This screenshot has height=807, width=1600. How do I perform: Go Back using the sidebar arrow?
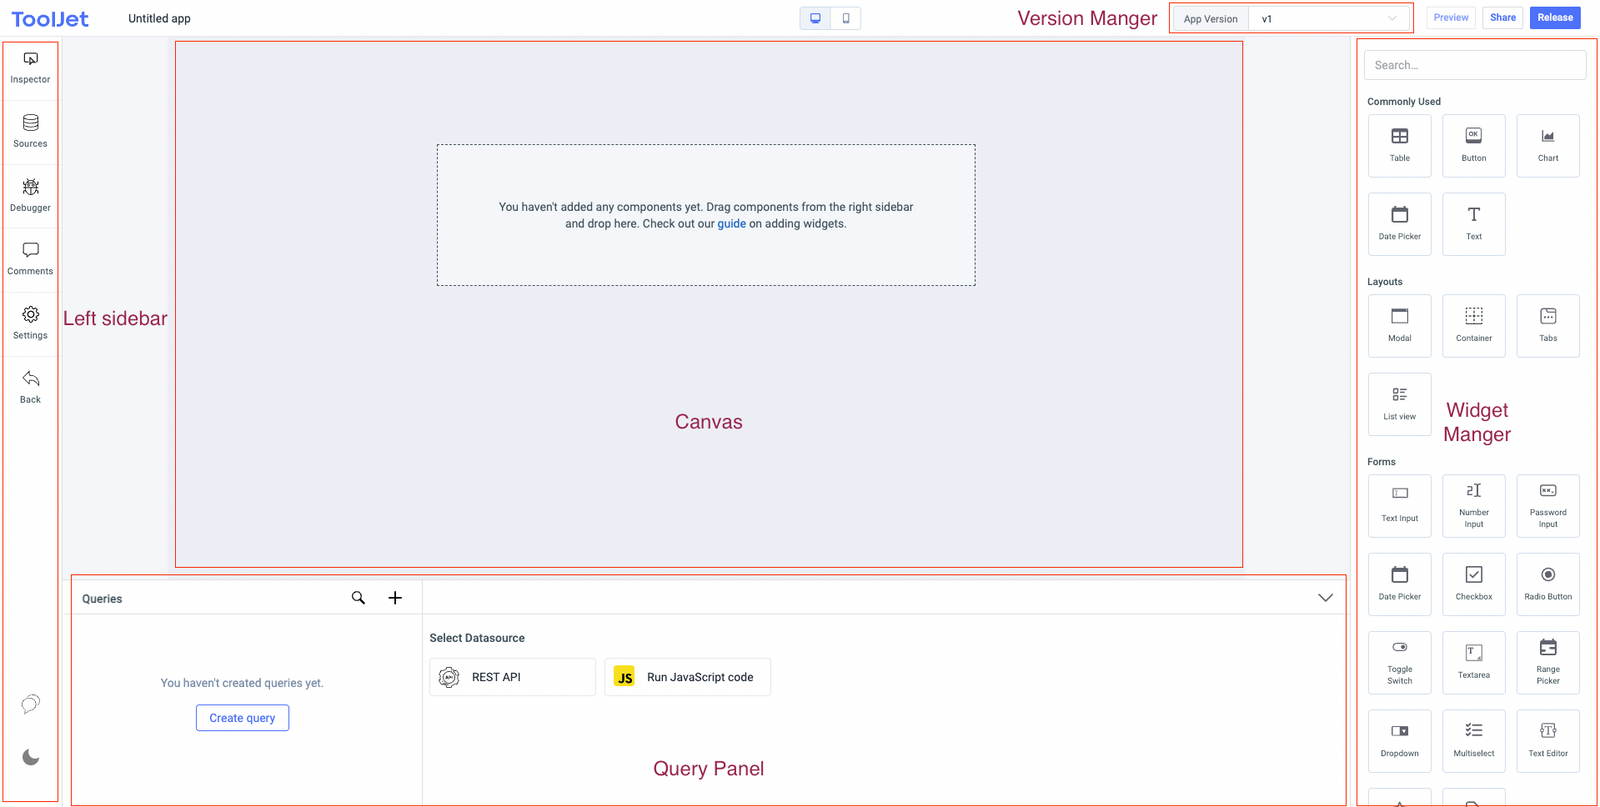[x=30, y=387]
